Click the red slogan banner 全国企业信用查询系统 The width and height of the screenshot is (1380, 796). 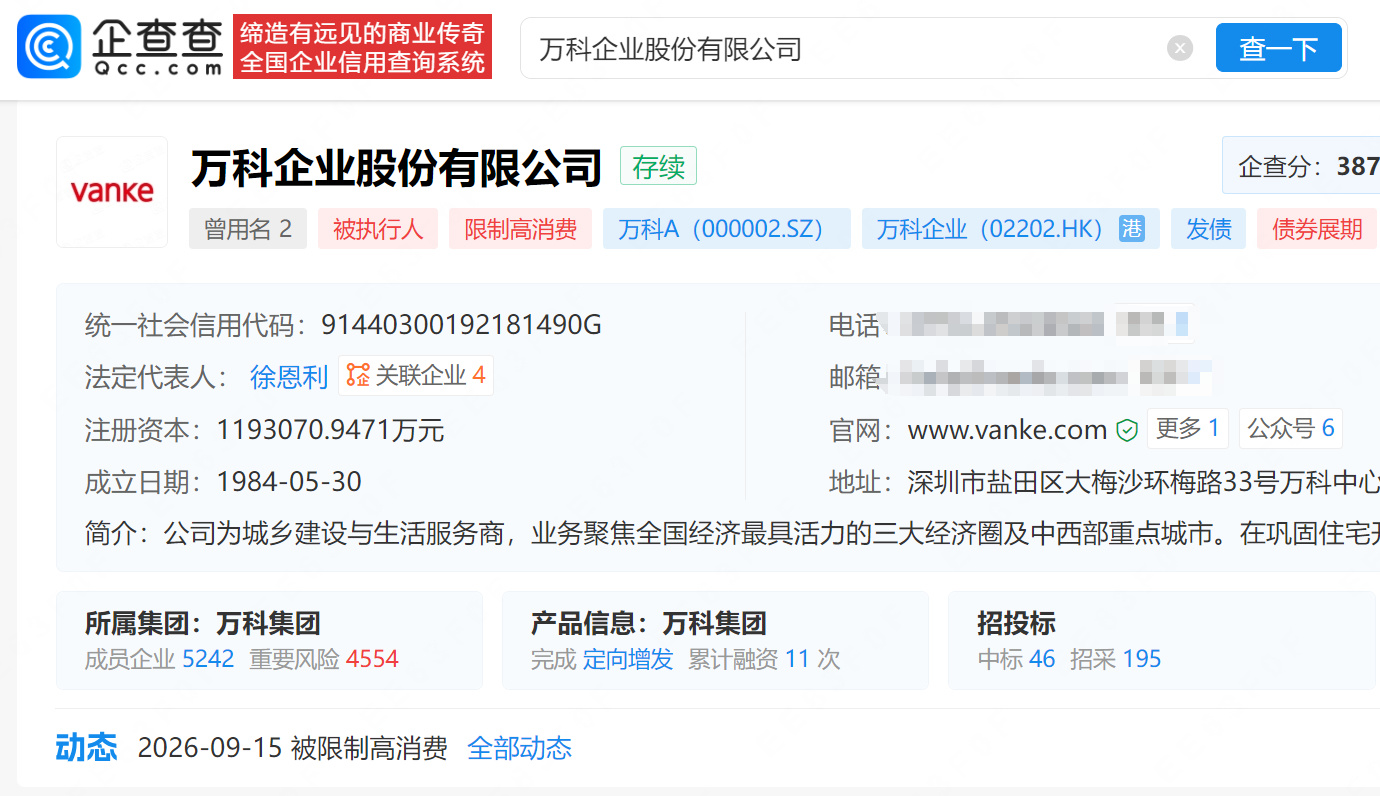point(363,62)
